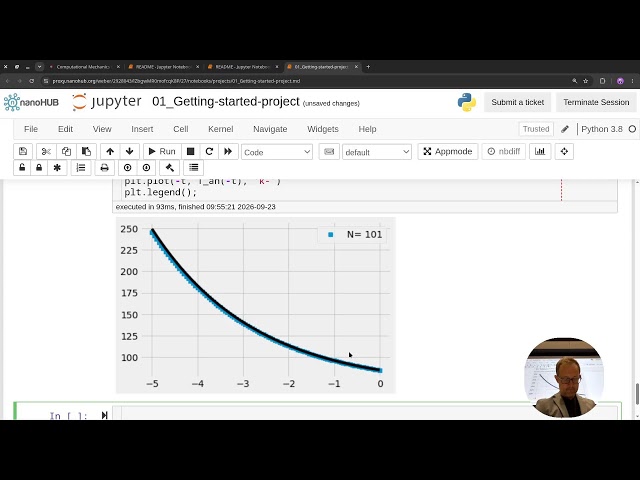Click the printer icon
Screen dimensions: 640x480
pyautogui.click(x=104, y=167)
